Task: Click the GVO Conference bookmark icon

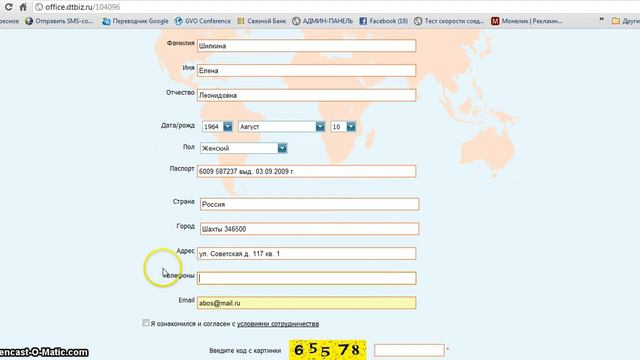Action: coord(178,21)
